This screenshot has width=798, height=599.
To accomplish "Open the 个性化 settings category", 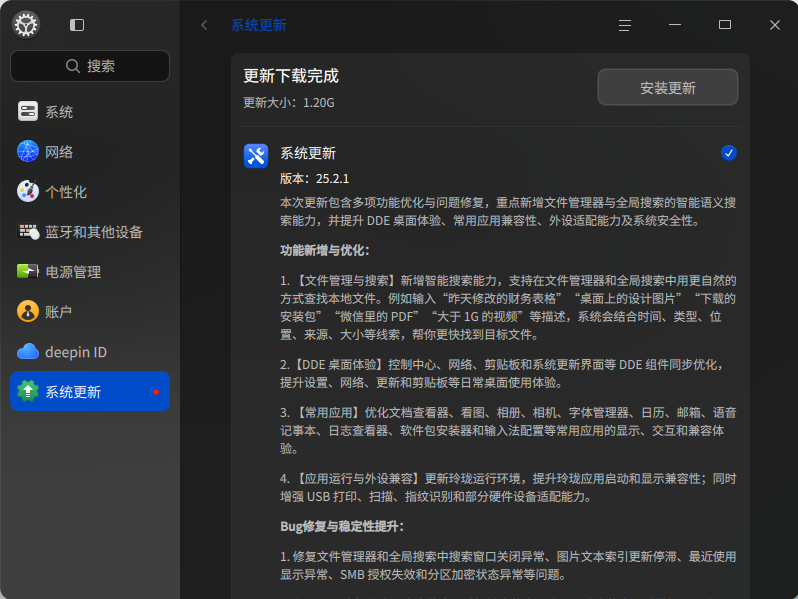I will pyautogui.click(x=90, y=192).
